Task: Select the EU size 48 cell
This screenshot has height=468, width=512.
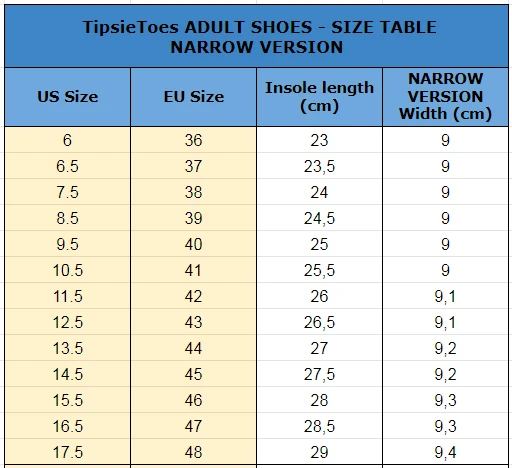Action: (x=194, y=452)
